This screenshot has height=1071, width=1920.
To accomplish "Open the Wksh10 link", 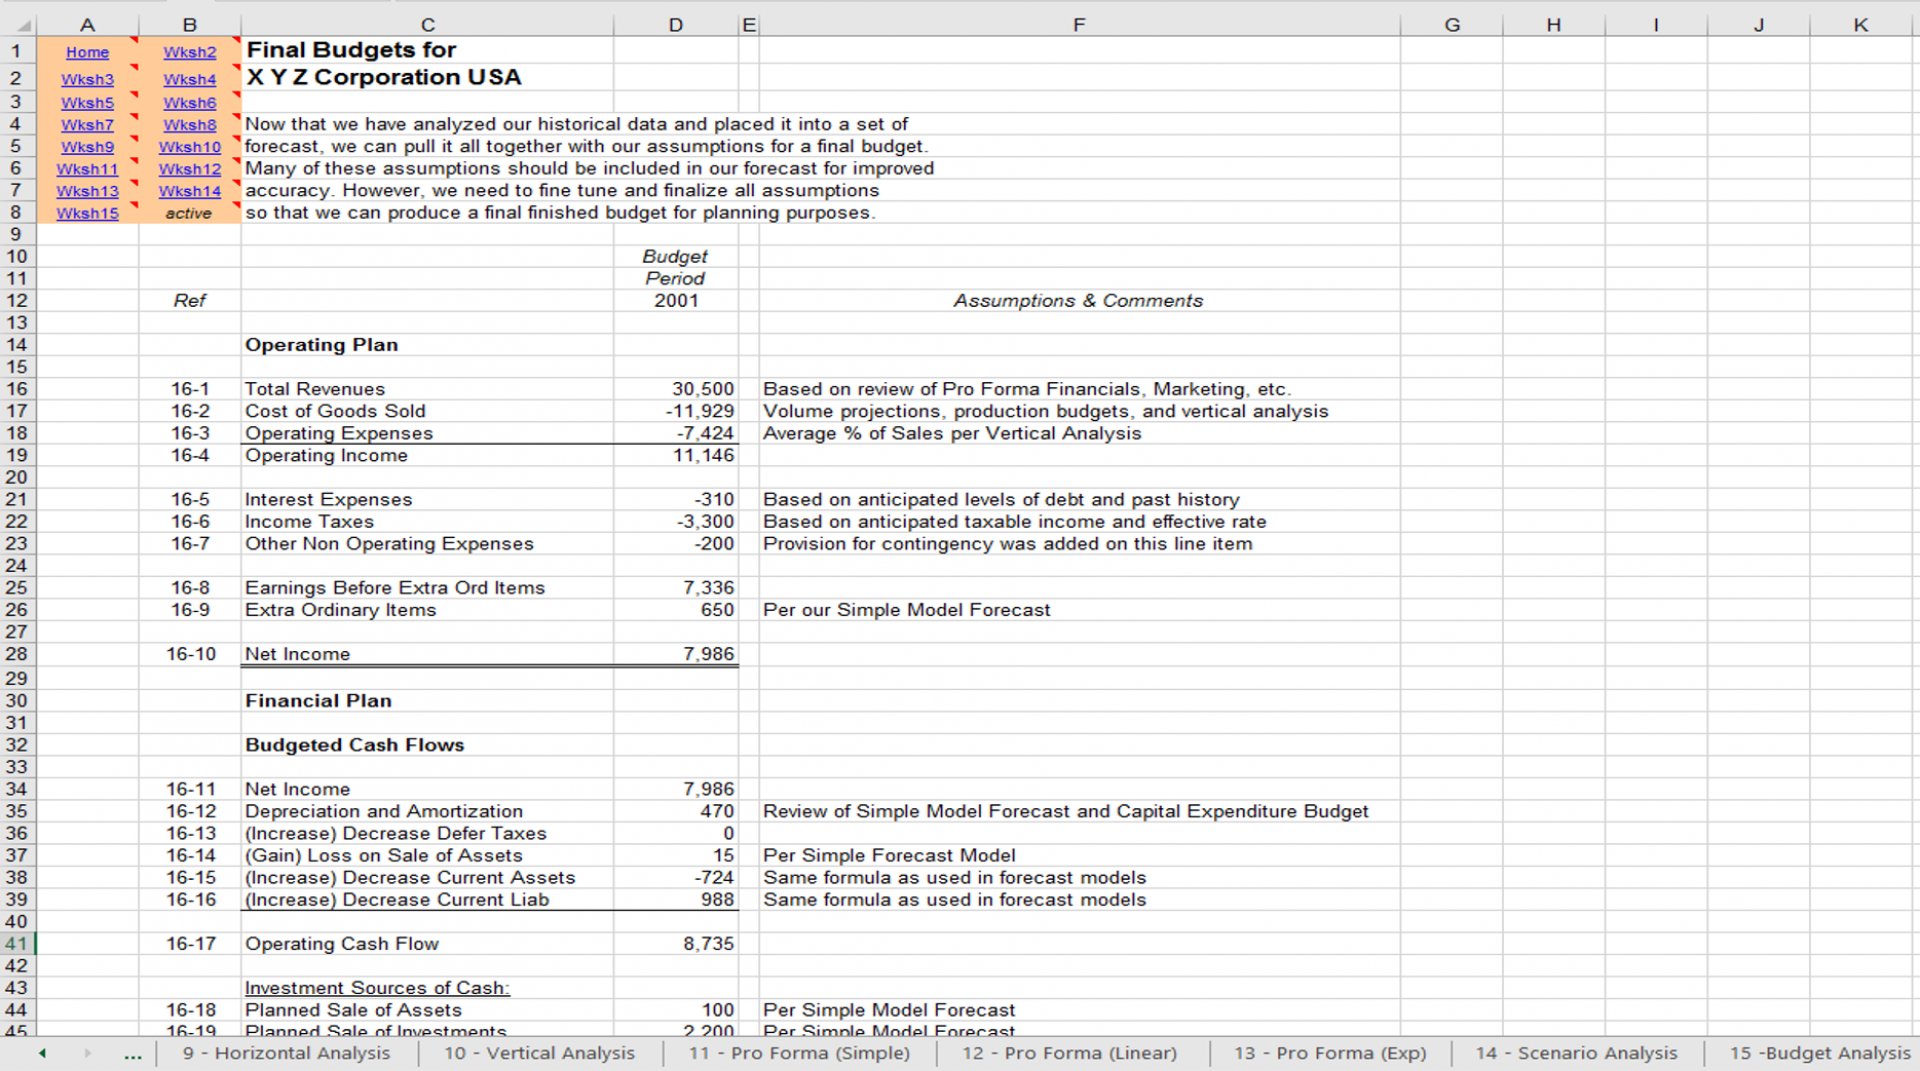I will pos(189,147).
